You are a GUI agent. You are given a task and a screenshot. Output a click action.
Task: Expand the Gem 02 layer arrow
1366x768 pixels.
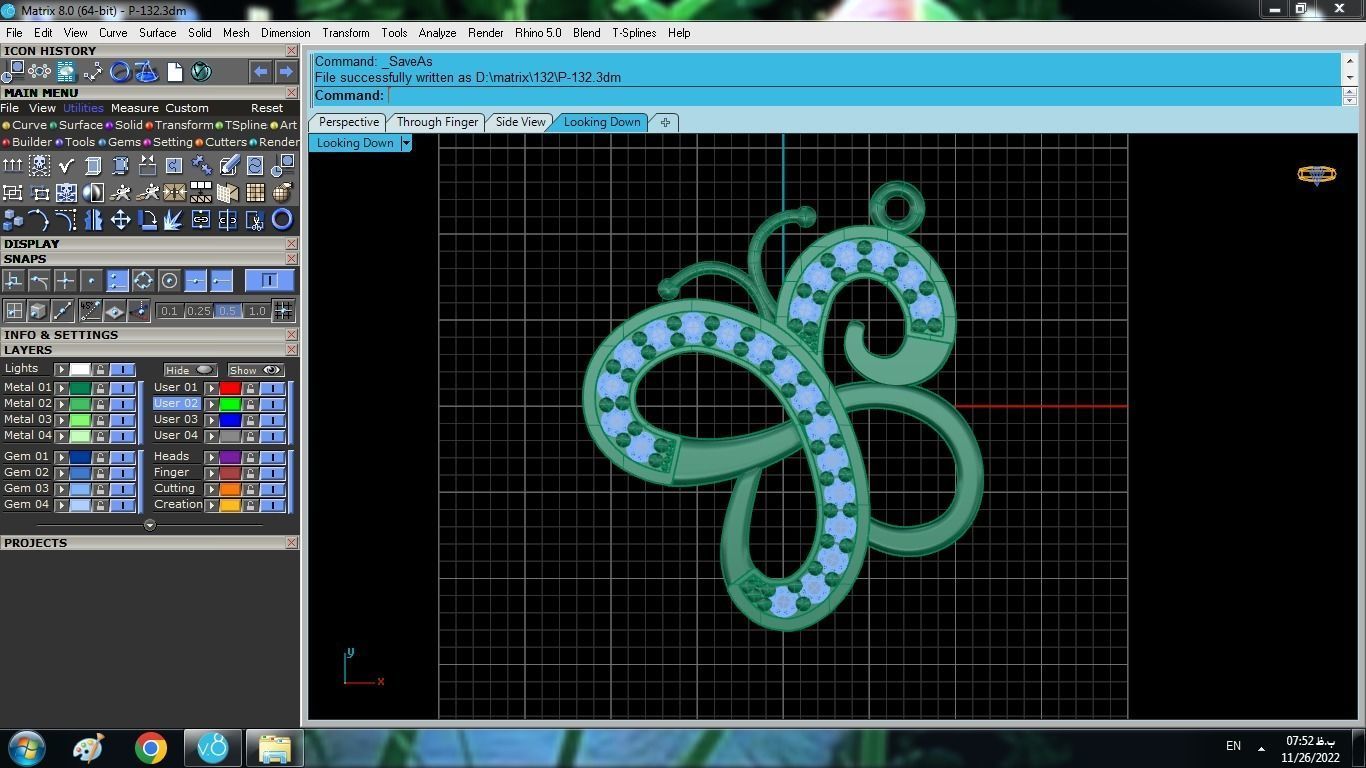point(61,473)
